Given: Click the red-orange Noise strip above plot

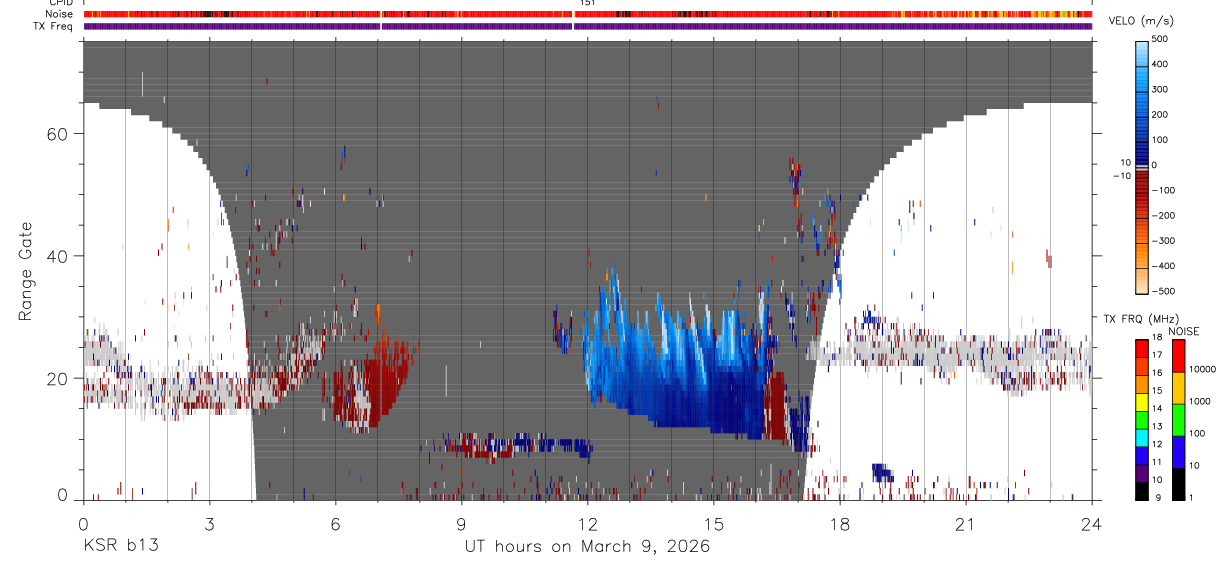Looking at the screenshot, I should tap(587, 14).
